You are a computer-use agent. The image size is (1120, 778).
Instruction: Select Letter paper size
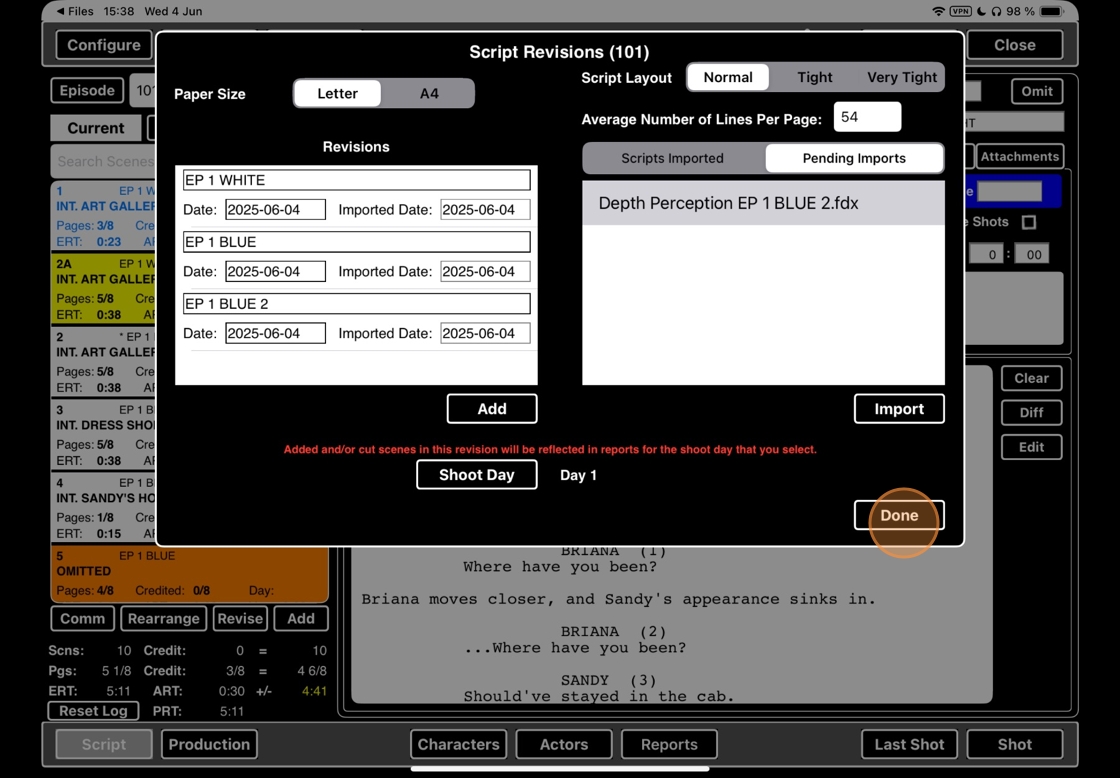tap(337, 94)
